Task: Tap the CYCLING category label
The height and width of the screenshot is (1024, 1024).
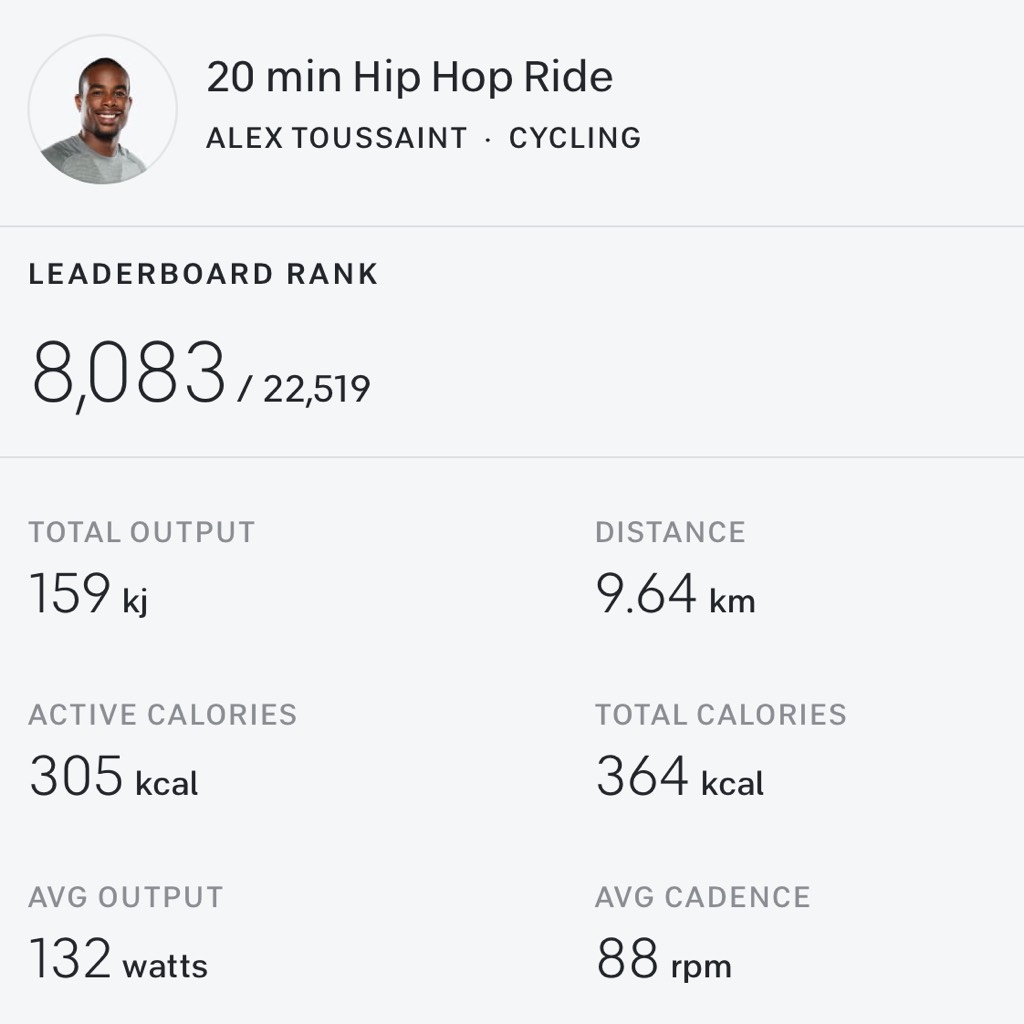Action: [575, 138]
